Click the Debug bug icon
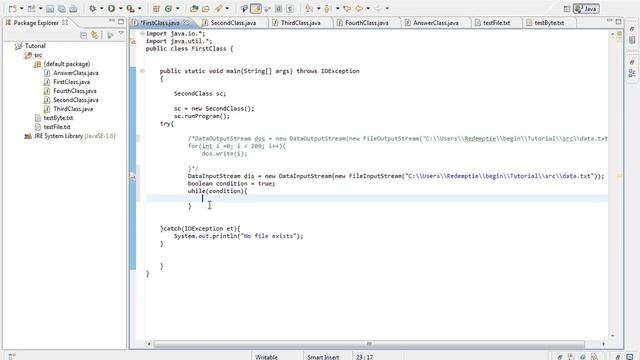640x360 pixels. pyautogui.click(x=93, y=8)
